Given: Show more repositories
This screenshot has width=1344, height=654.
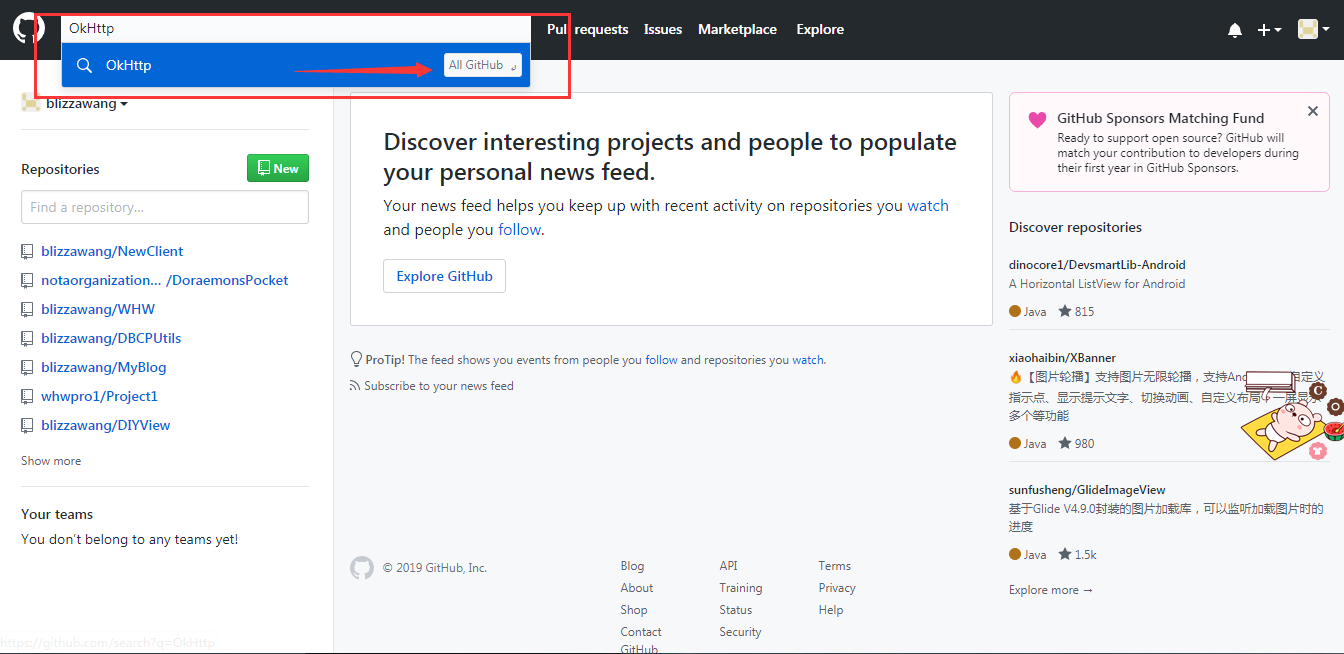Looking at the screenshot, I should [51, 461].
